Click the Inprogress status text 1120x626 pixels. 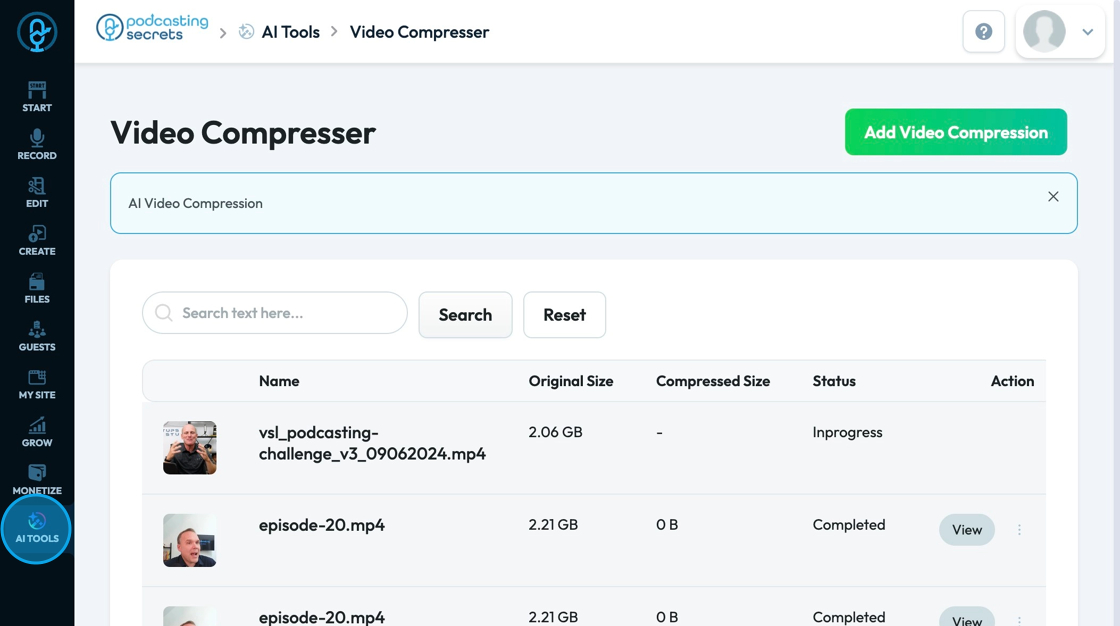(847, 432)
